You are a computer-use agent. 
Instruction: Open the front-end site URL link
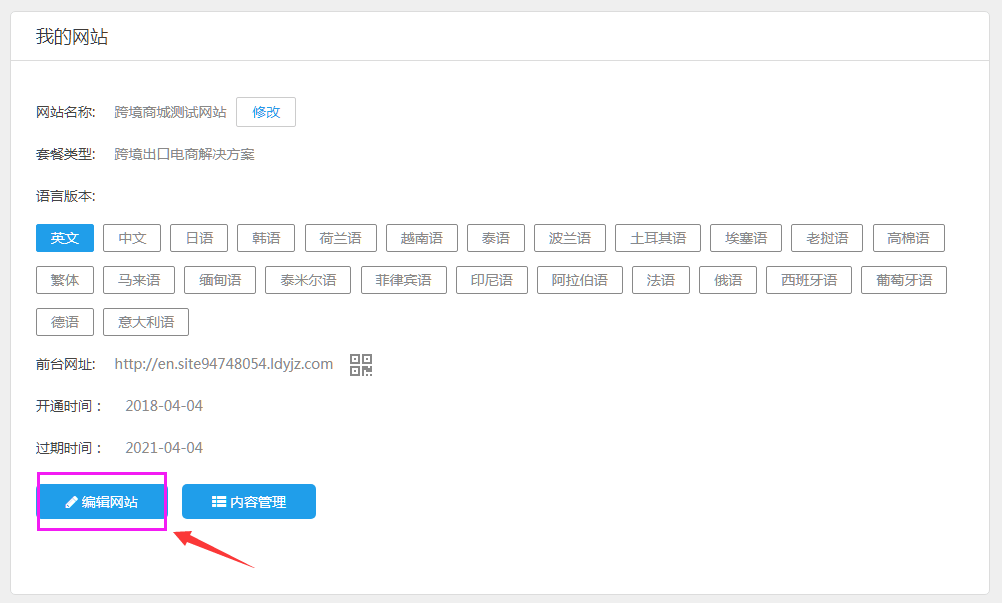223,364
